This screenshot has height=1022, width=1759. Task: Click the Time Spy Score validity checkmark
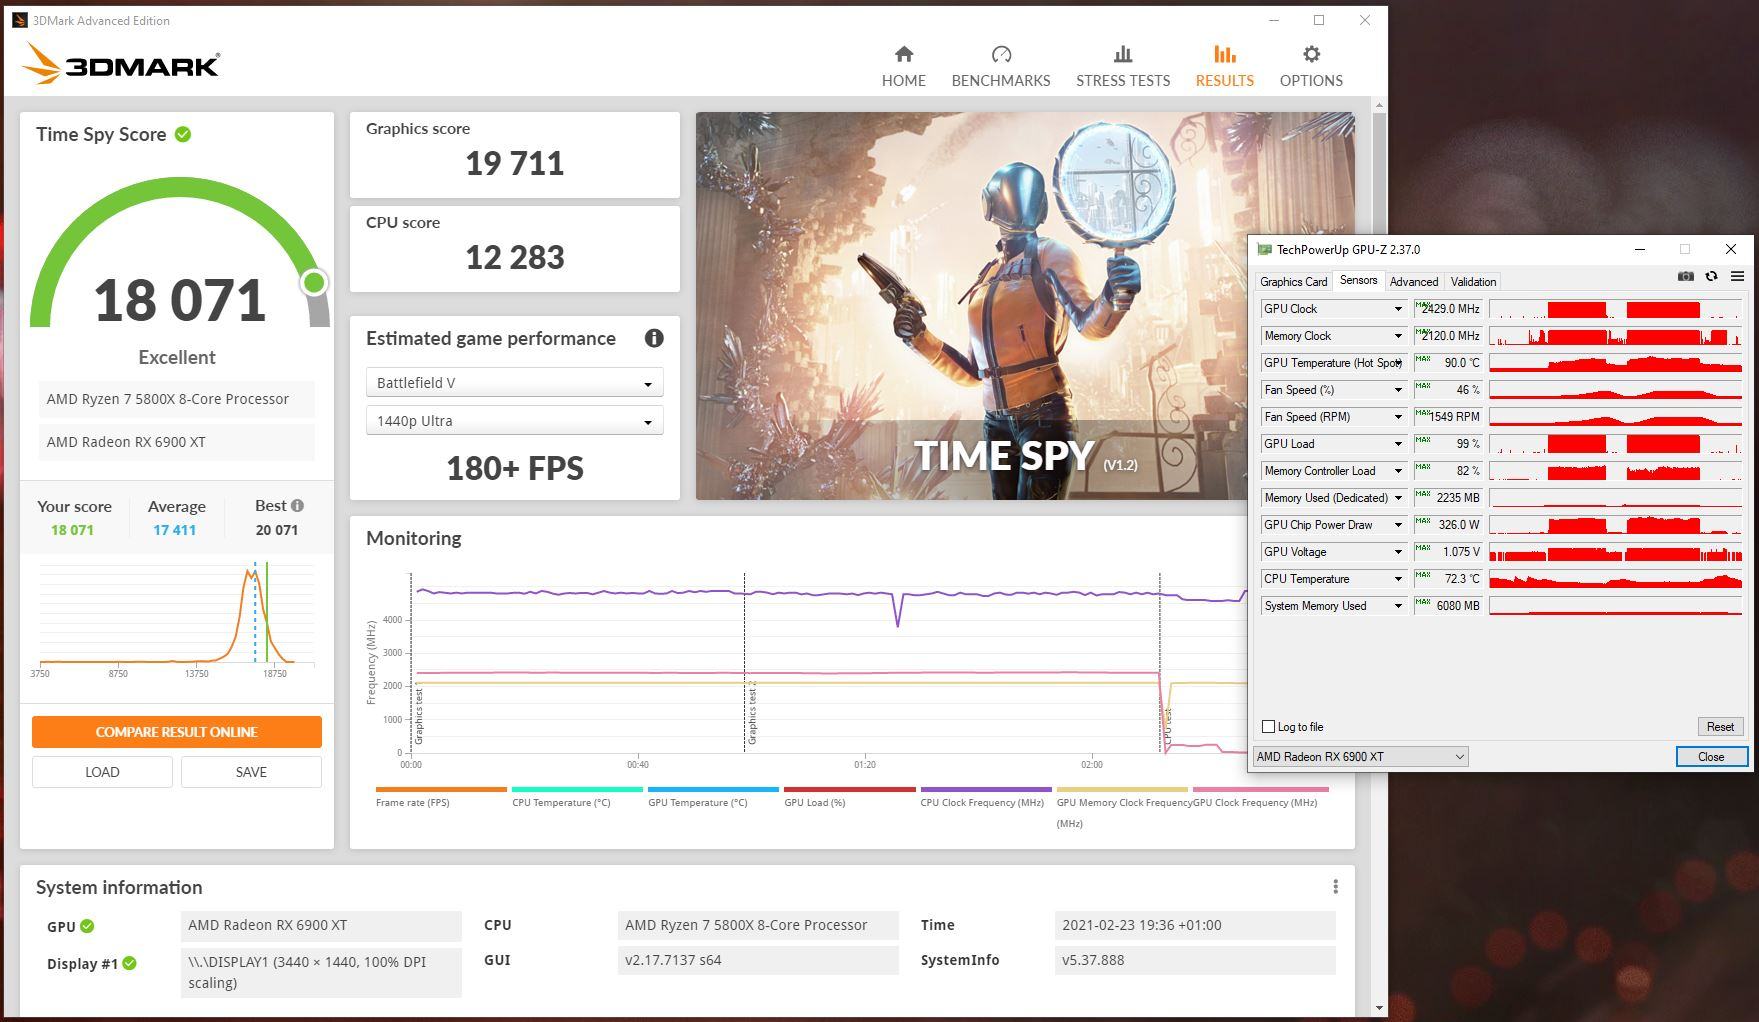point(183,134)
